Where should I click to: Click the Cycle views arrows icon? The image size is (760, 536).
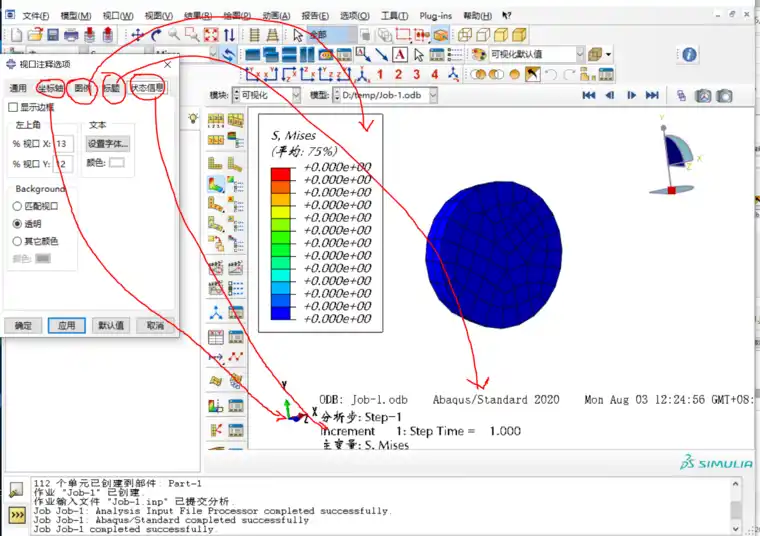pyautogui.click(x=229, y=35)
